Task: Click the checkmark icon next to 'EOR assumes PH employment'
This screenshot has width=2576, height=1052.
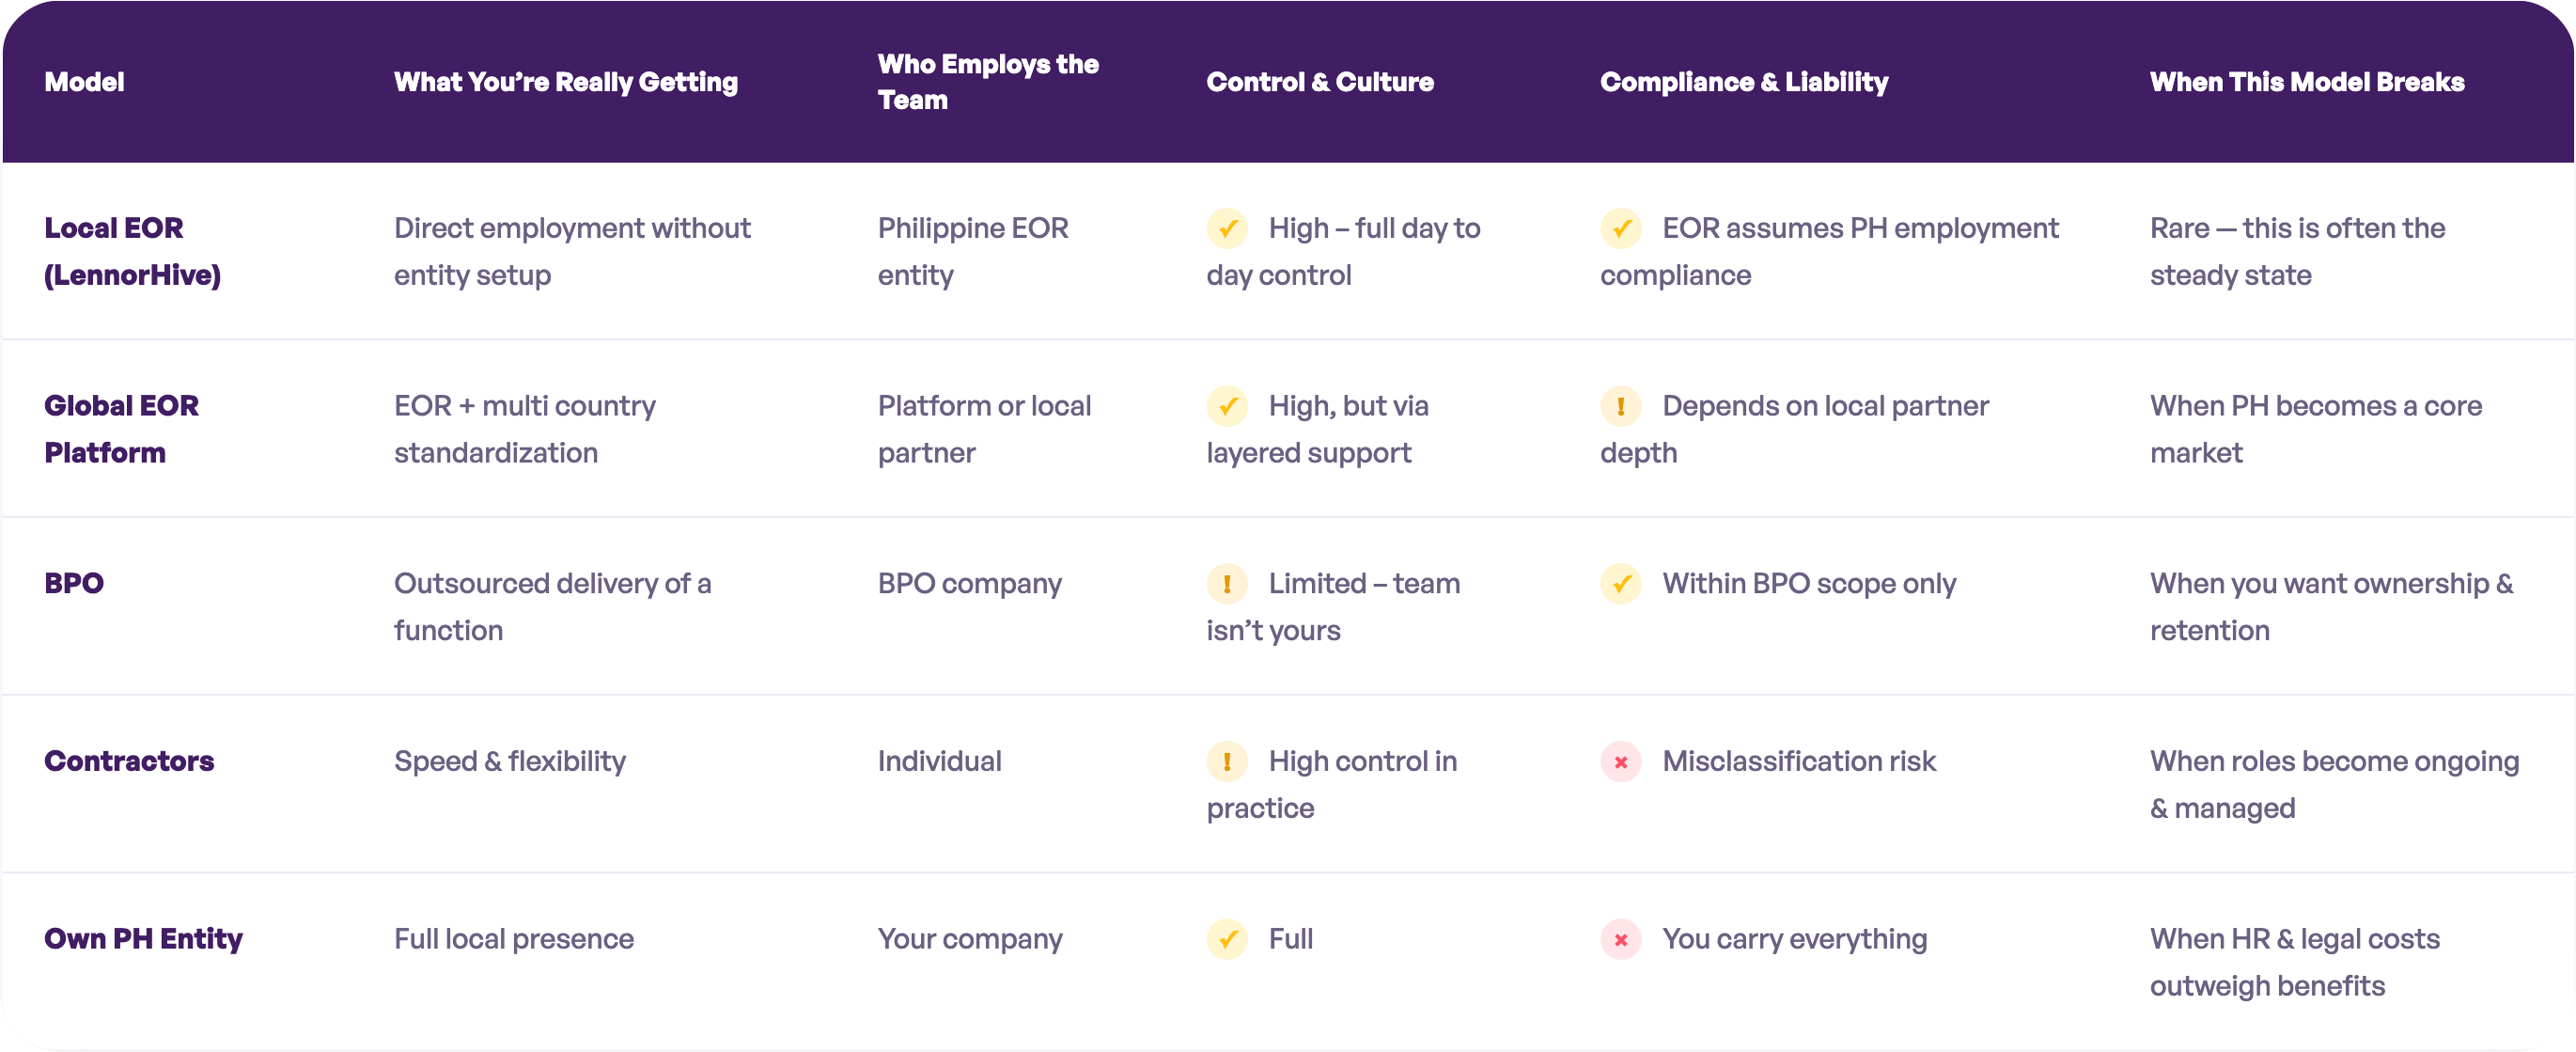Action: 1620,228
